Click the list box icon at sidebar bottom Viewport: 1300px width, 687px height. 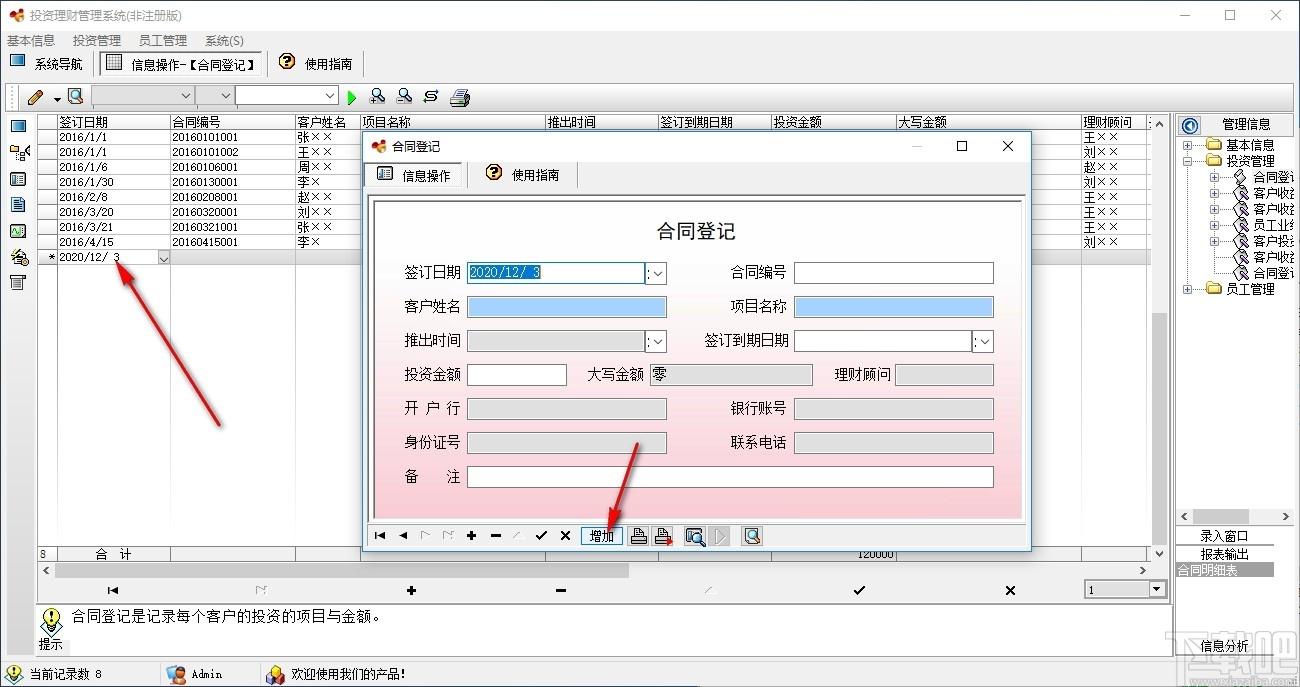point(18,283)
